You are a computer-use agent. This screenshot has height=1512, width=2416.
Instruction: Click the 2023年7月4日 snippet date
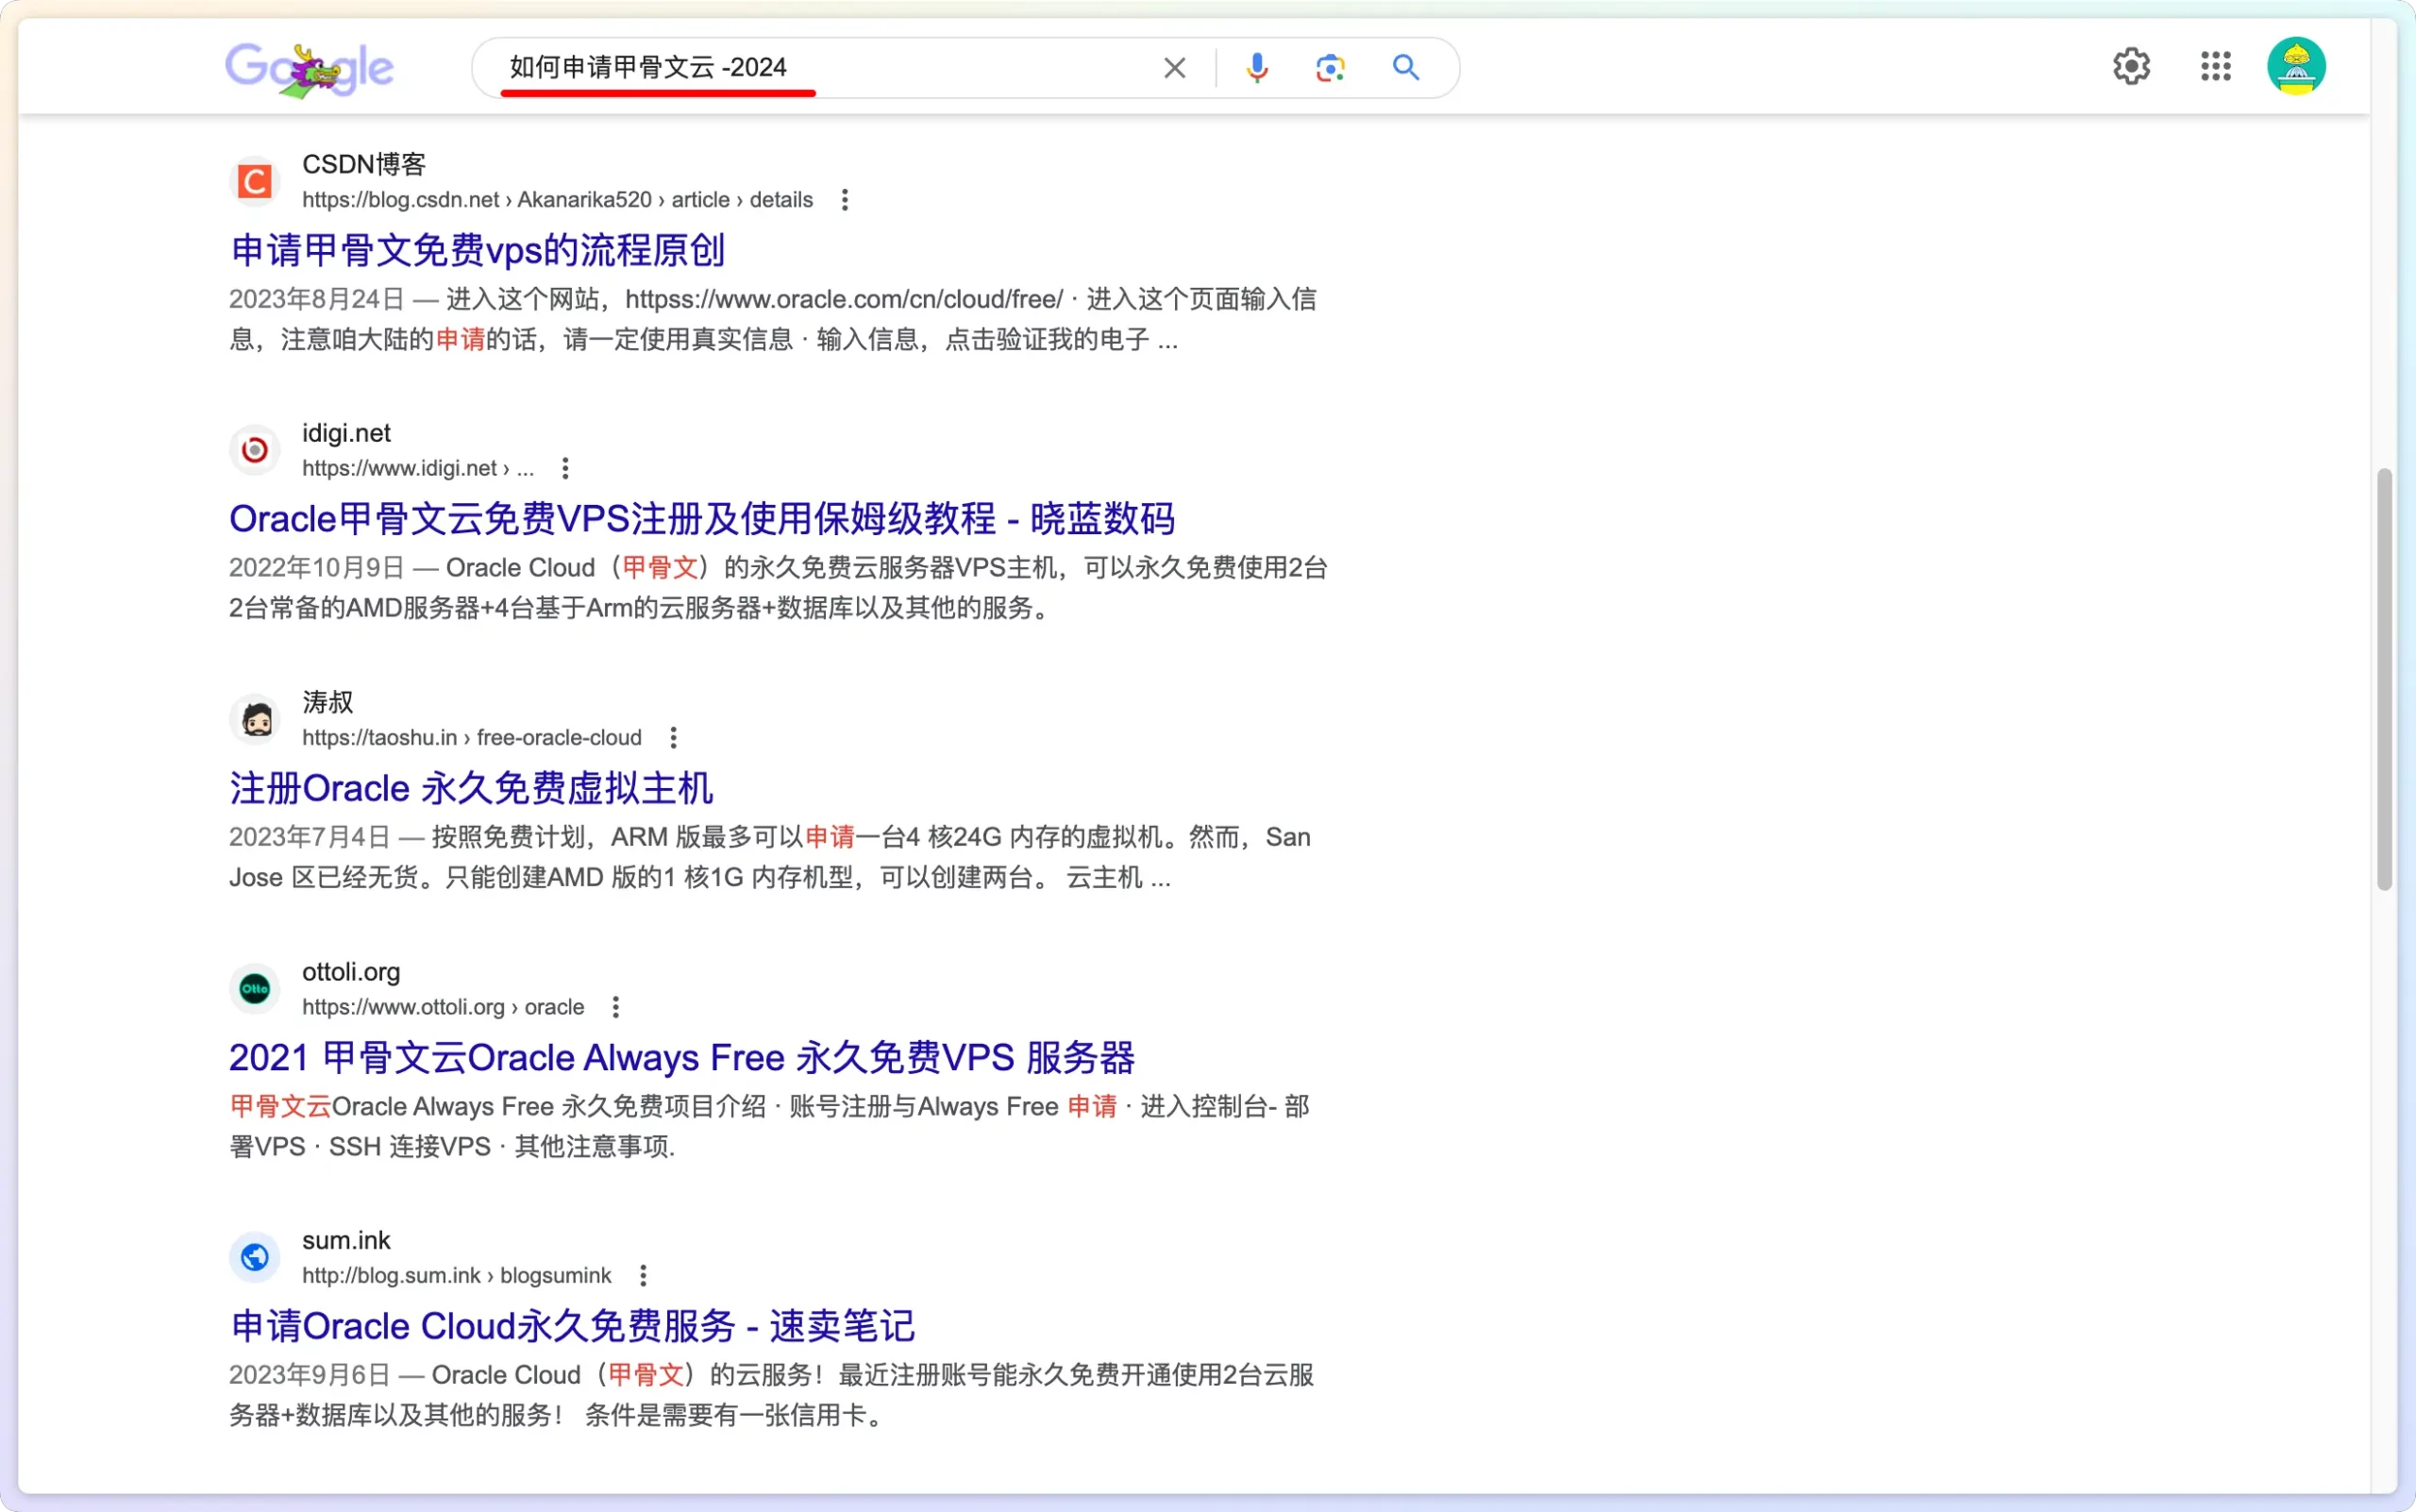click(309, 837)
